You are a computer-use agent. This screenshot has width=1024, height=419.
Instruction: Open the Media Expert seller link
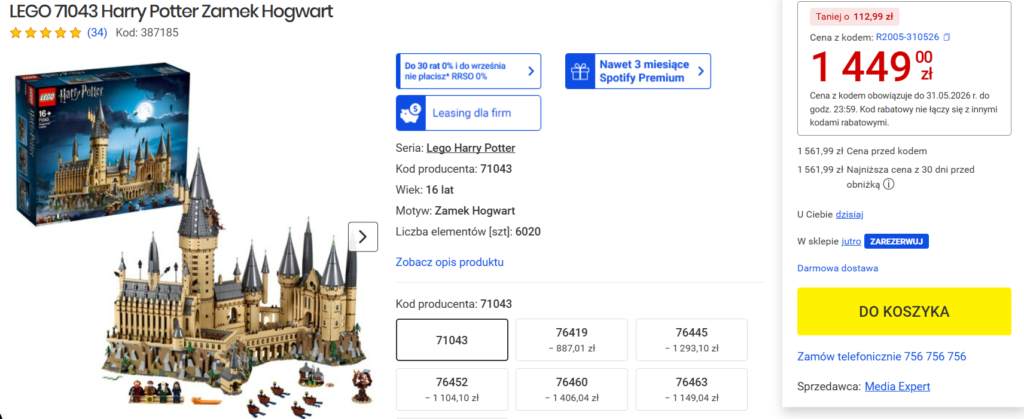click(x=897, y=386)
